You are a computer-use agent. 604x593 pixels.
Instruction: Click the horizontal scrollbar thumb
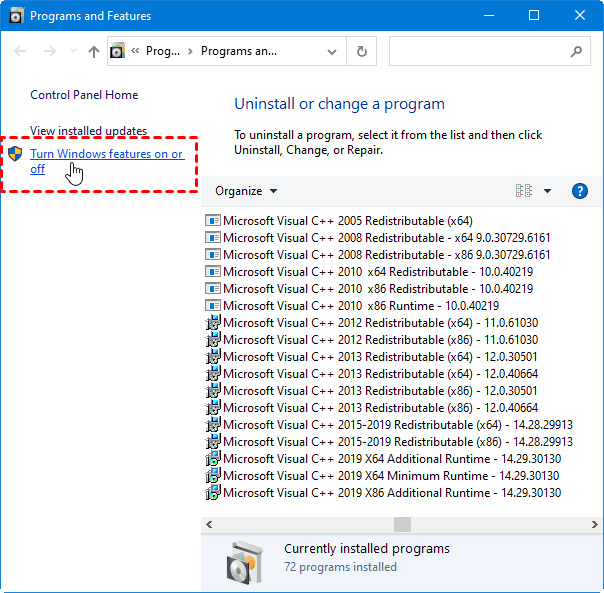402,524
